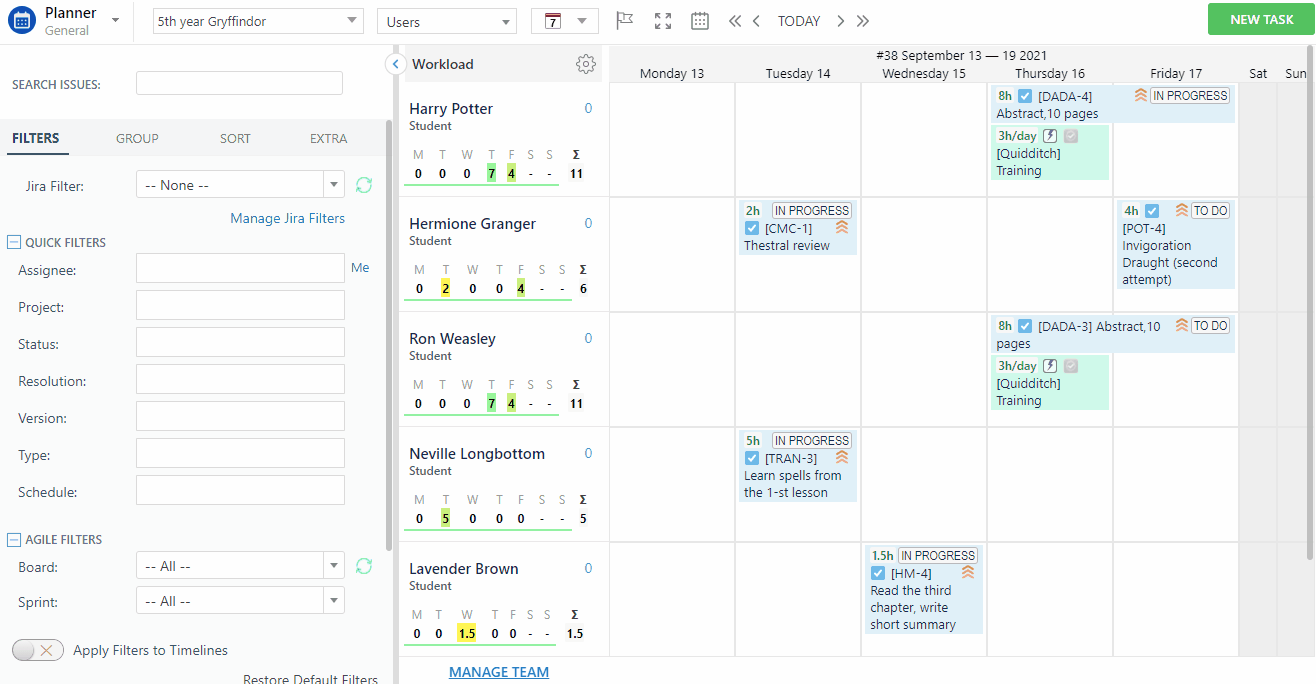The width and height of the screenshot is (1316, 684).
Task: Open the Users view dropdown
Action: (x=447, y=21)
